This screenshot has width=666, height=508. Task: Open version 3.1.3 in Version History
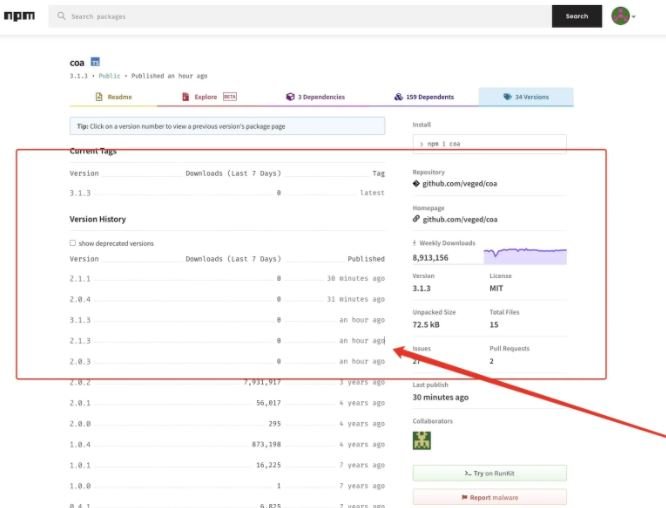(x=80, y=320)
